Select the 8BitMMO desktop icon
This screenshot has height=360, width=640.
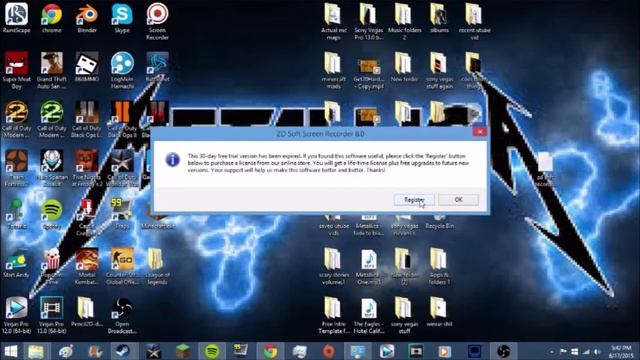(87, 67)
